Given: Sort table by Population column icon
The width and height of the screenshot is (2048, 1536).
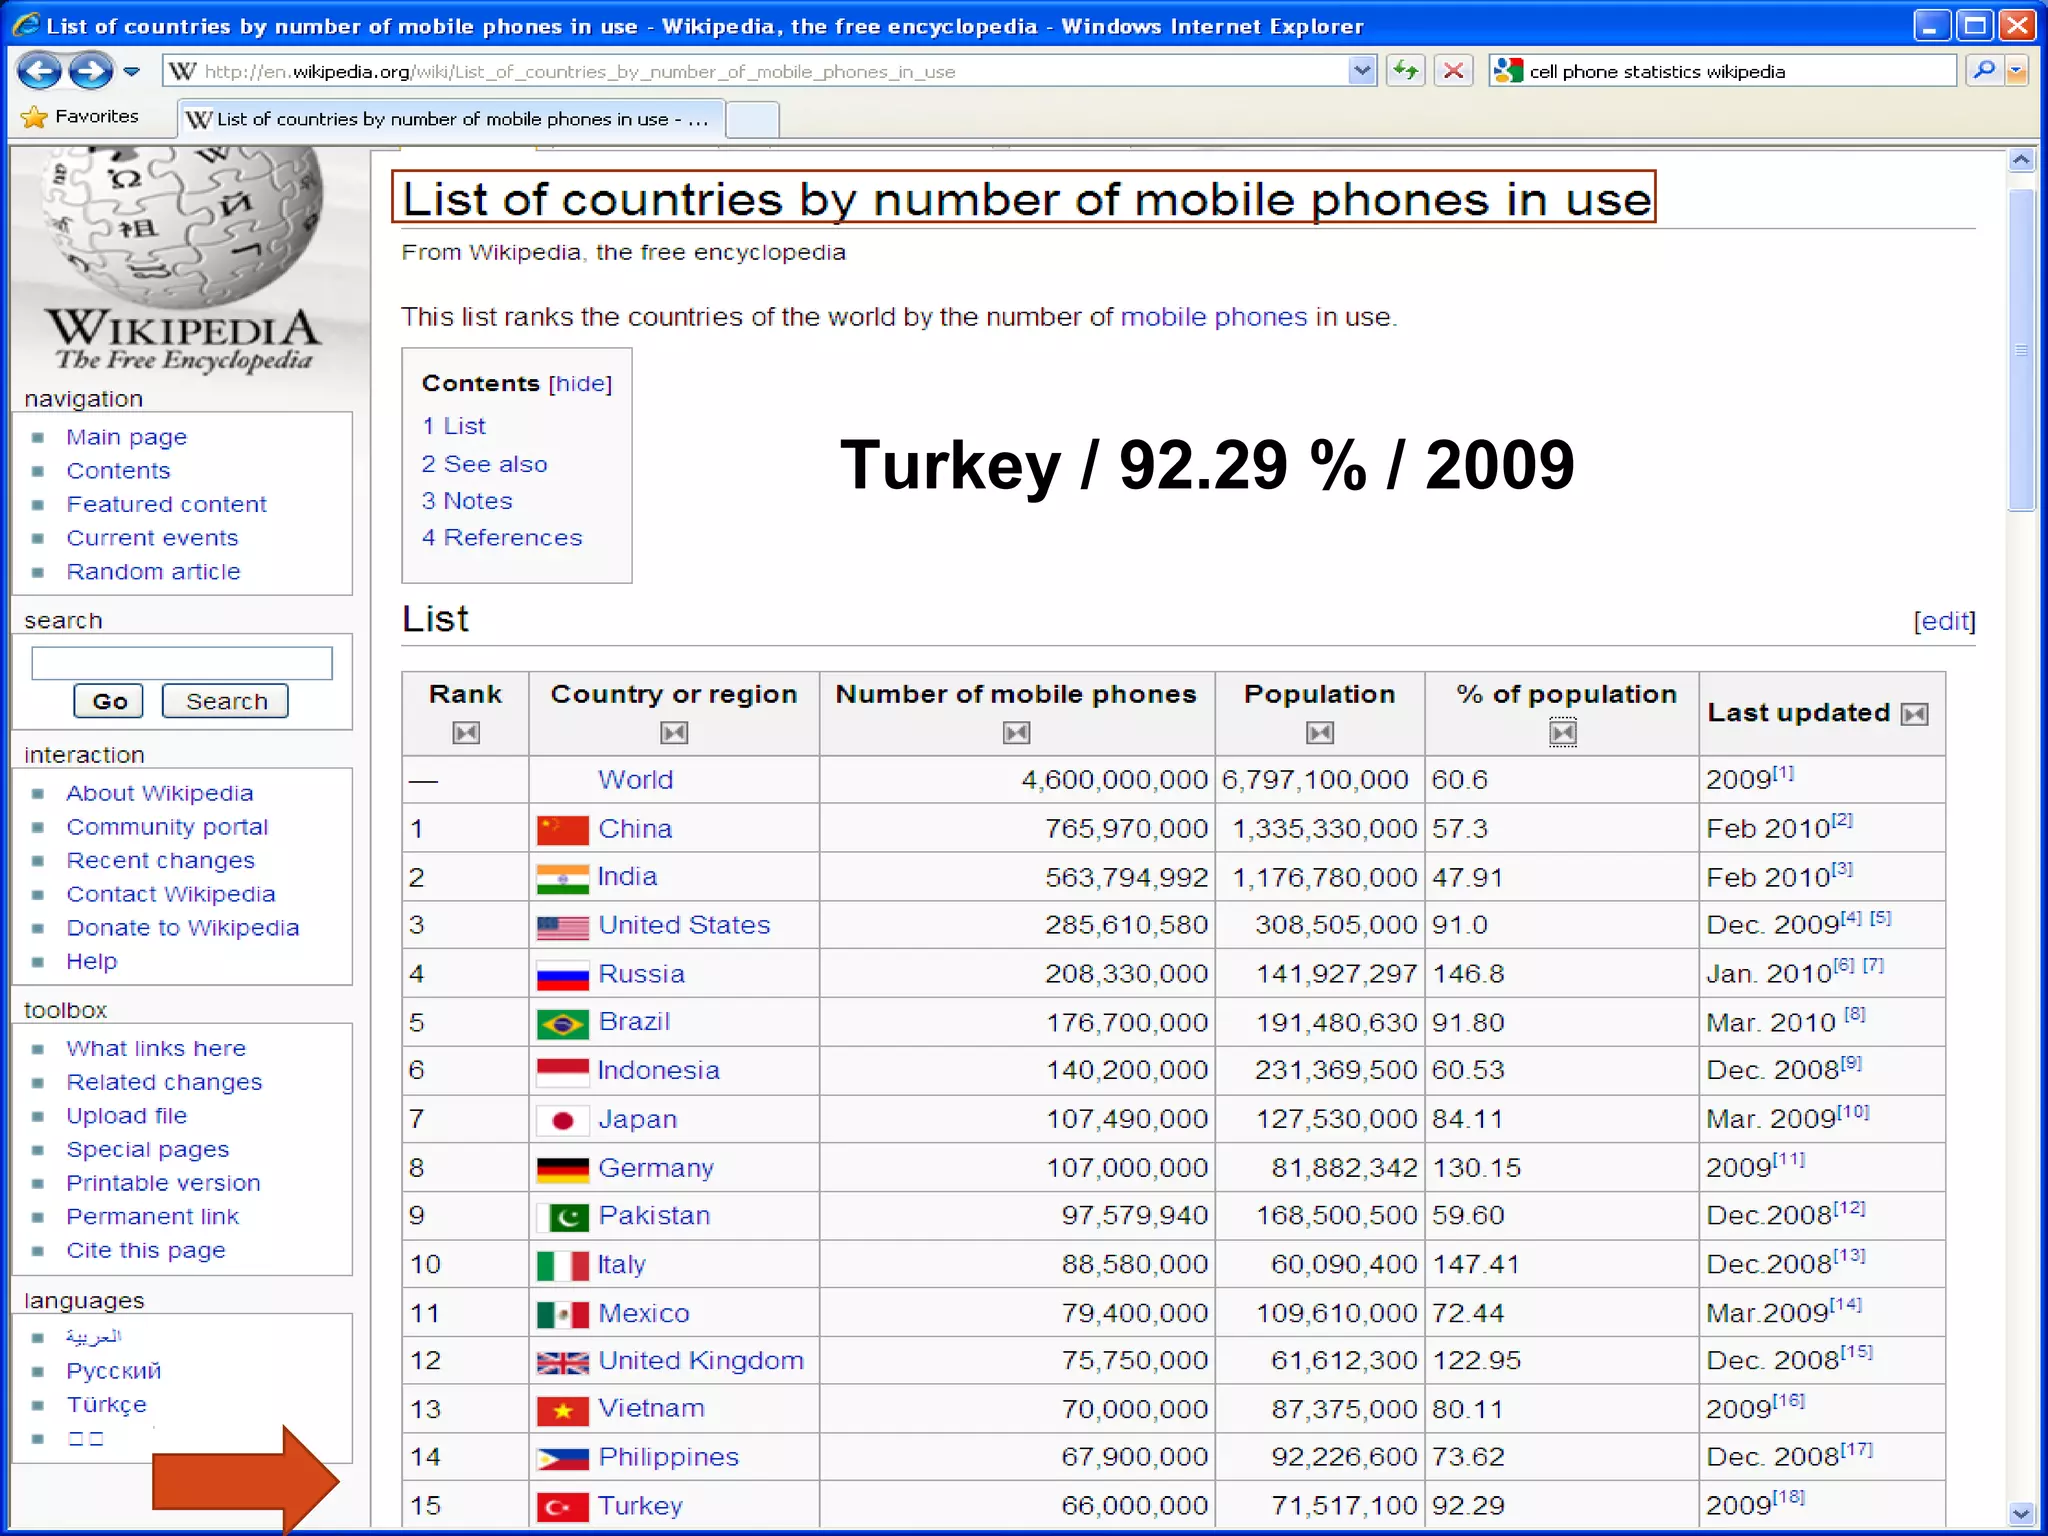Looking at the screenshot, I should pos(1320,733).
